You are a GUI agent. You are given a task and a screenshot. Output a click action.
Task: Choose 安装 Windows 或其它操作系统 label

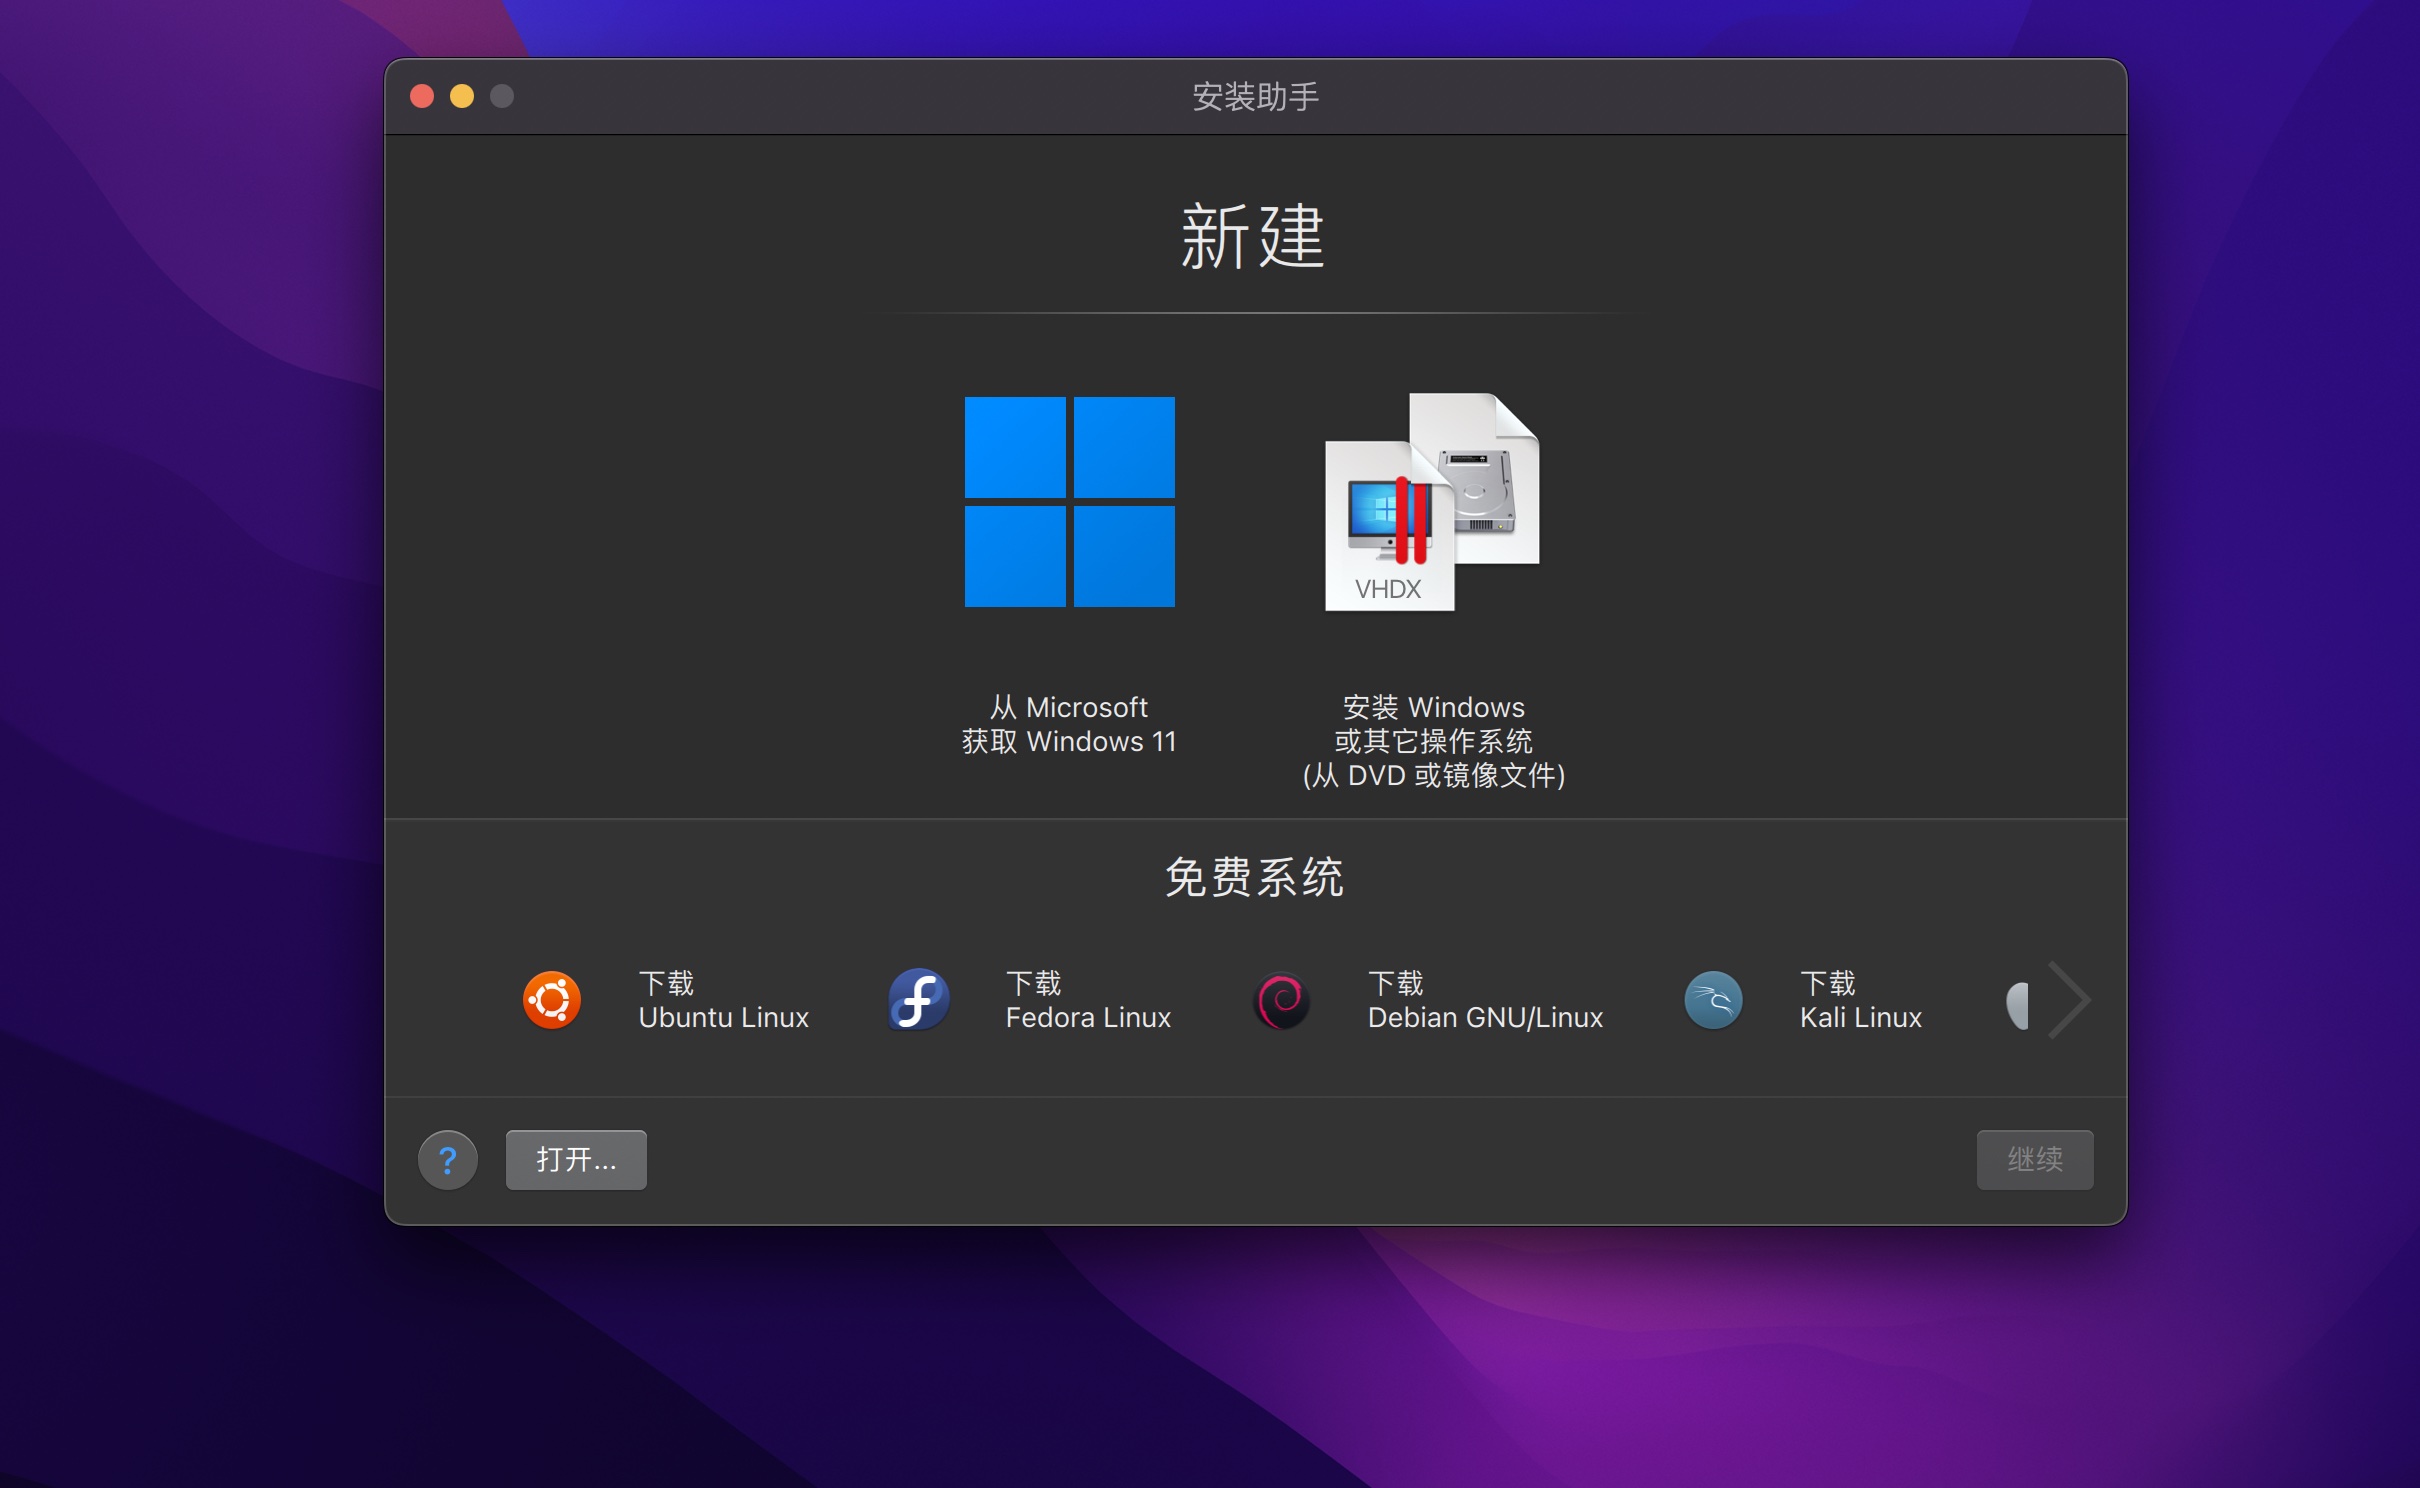1433,741
